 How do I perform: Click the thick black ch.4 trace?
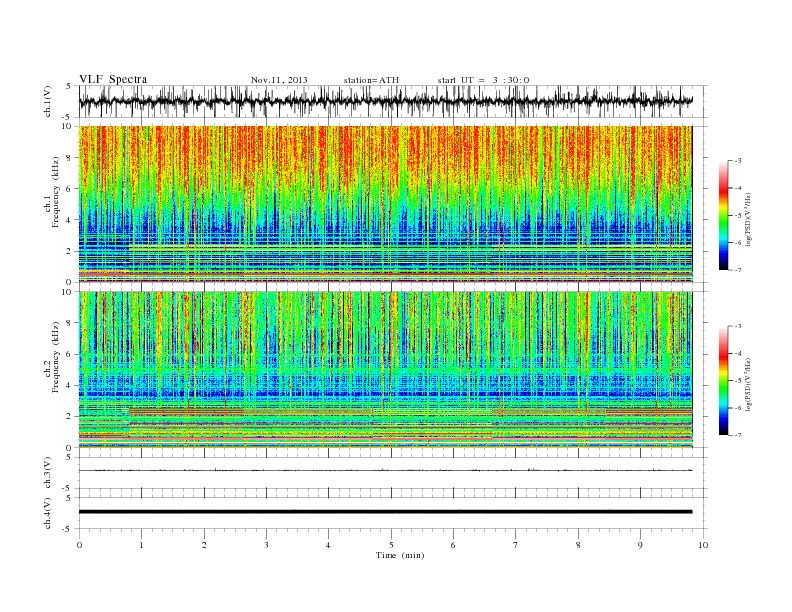[385, 512]
